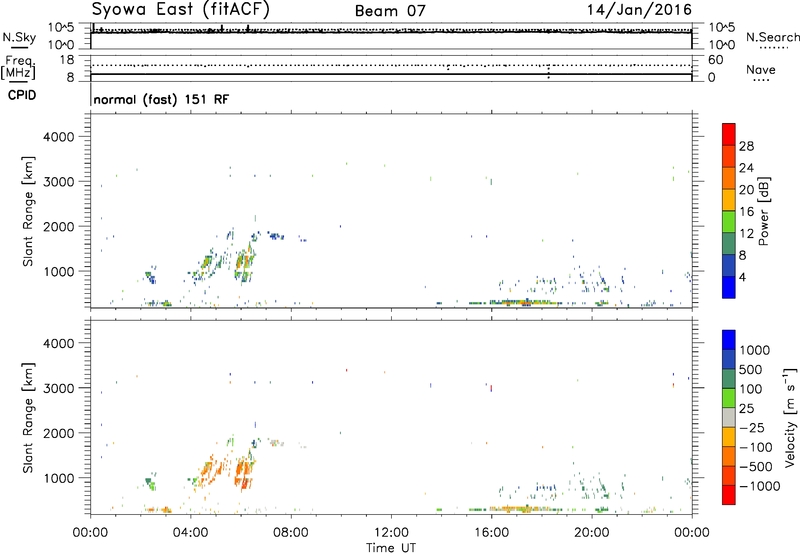This screenshot has width=800, height=554.
Task: Click the "Power [dB]" colorbar title
Action: pos(763,211)
